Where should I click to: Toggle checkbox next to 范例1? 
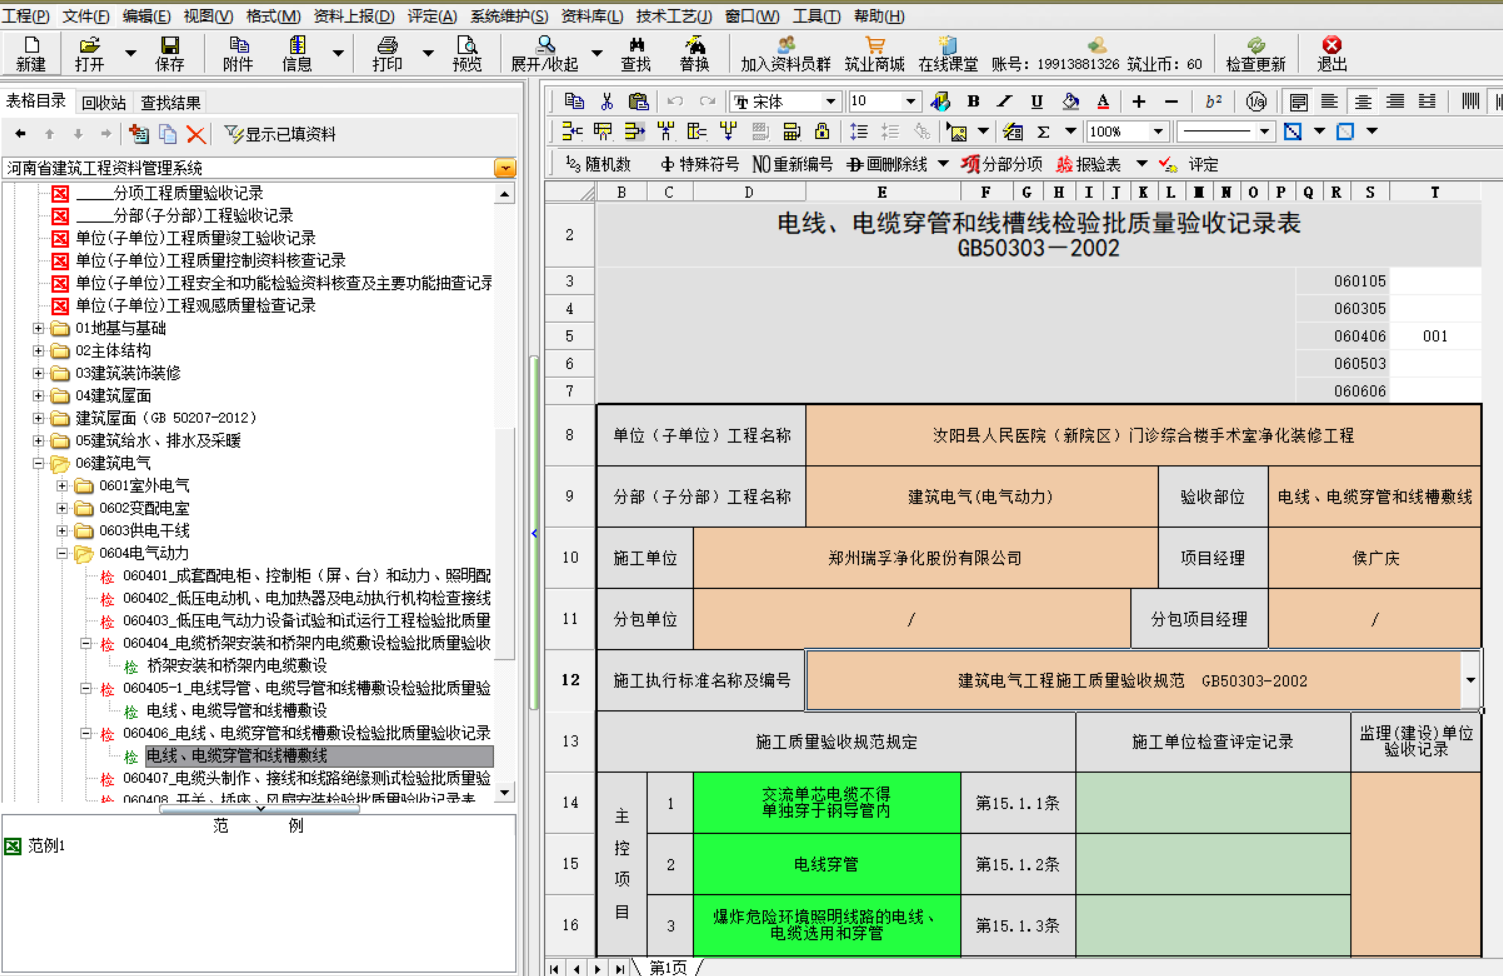tap(12, 846)
